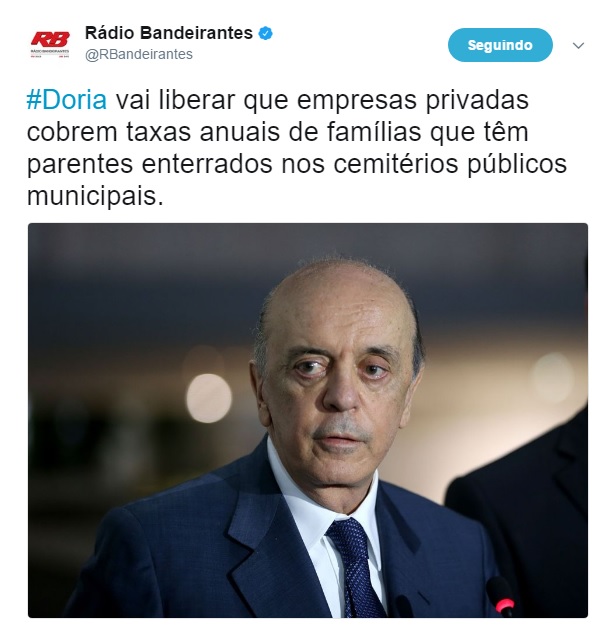Click the blurred light orb in photo background

point(209,398)
